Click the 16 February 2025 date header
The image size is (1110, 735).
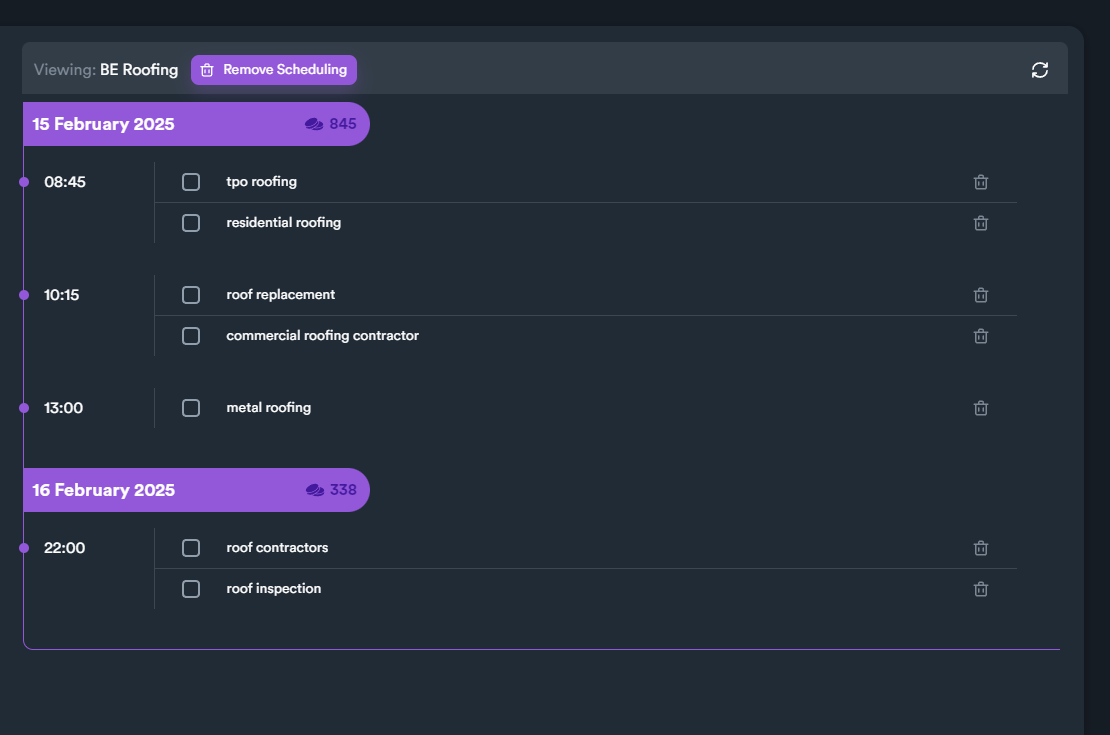[x=104, y=490]
